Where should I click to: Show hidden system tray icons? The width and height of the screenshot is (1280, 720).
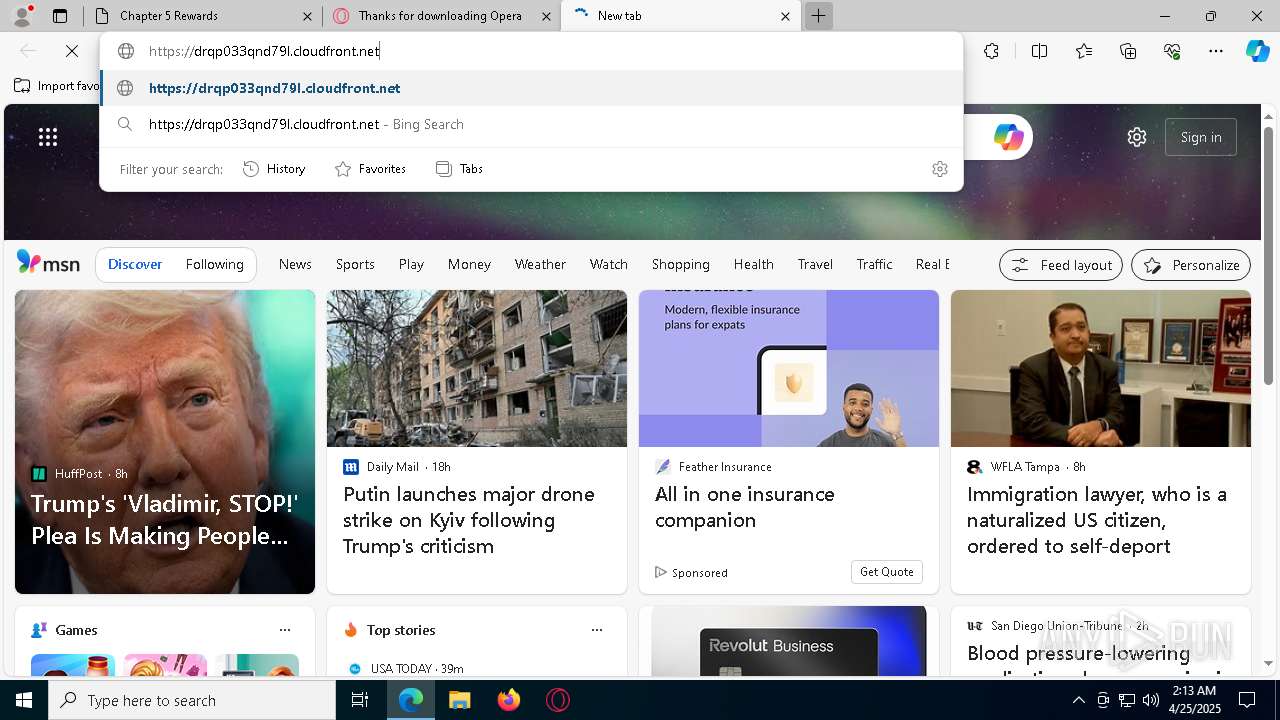(1078, 700)
